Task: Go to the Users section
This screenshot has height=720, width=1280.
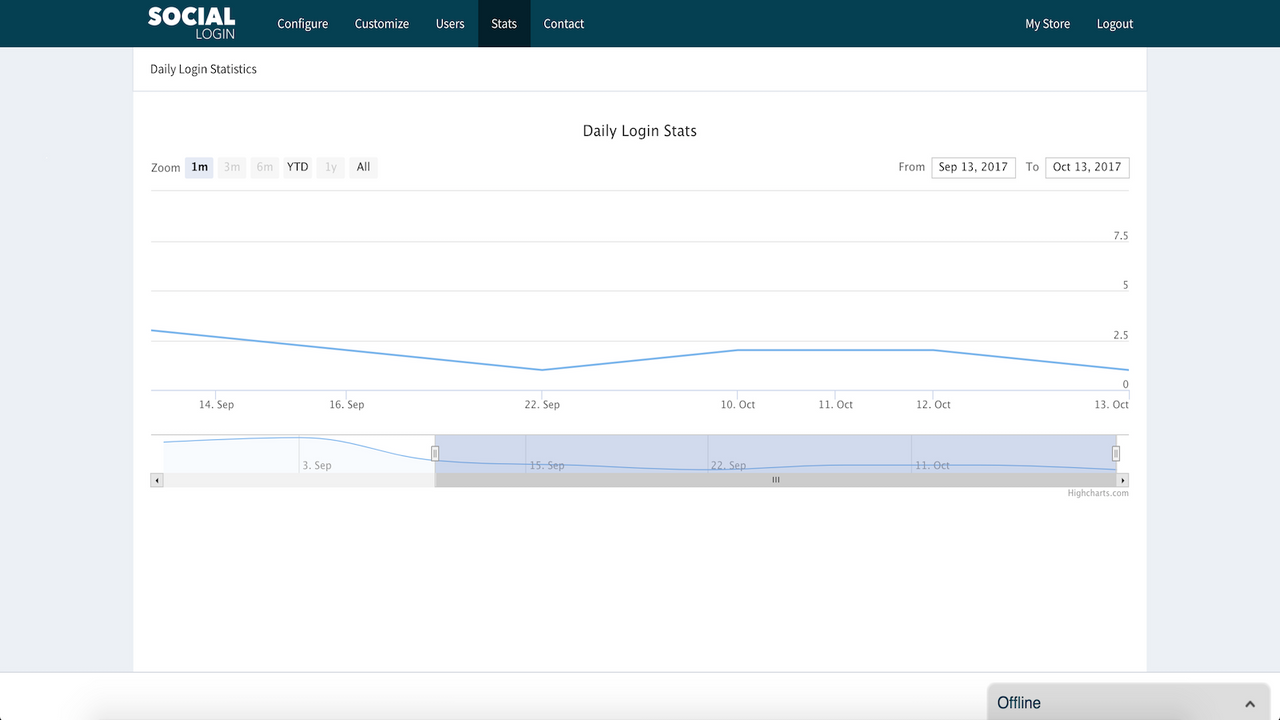Action: click(x=450, y=23)
